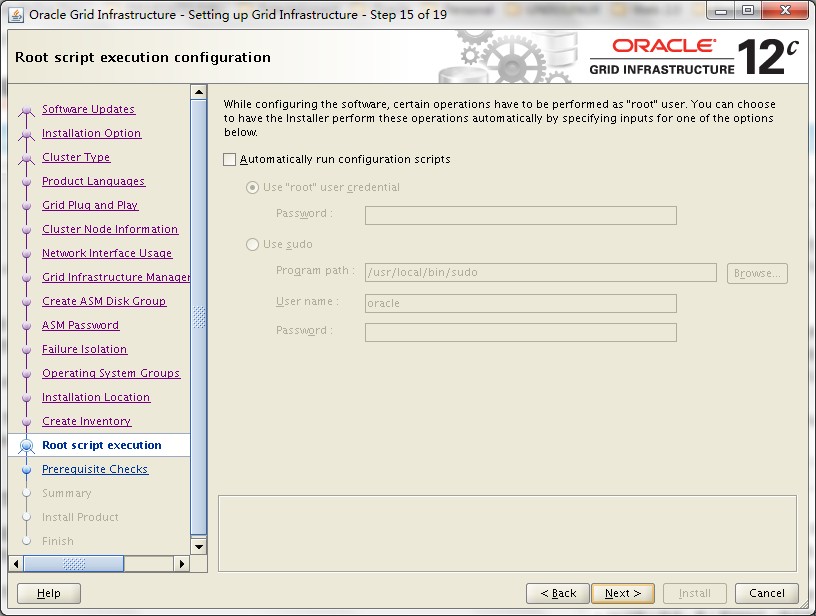The image size is (816, 616).
Task: Click the vertical scrollbar thumb in step list
Action: pyautogui.click(x=199, y=317)
